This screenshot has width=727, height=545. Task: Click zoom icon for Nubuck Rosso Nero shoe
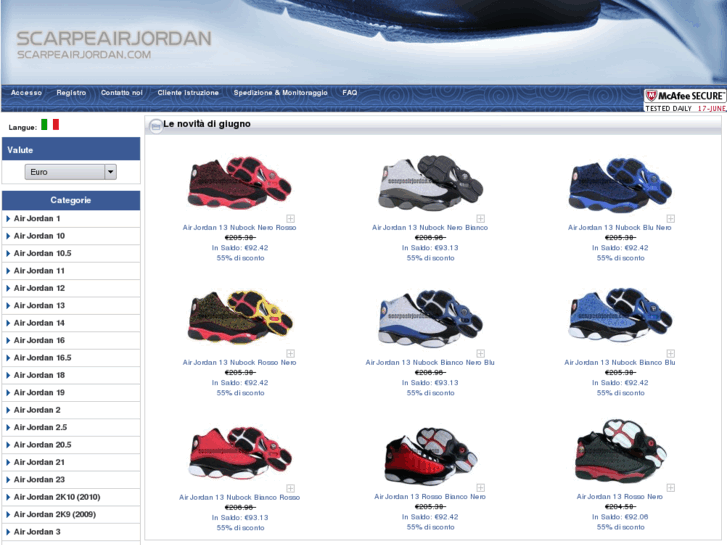291,353
